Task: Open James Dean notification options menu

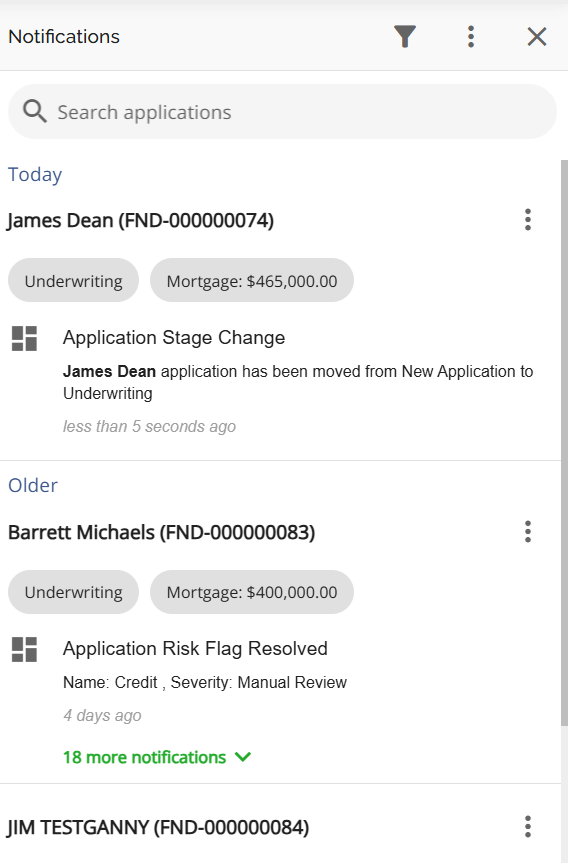Action: click(x=527, y=220)
